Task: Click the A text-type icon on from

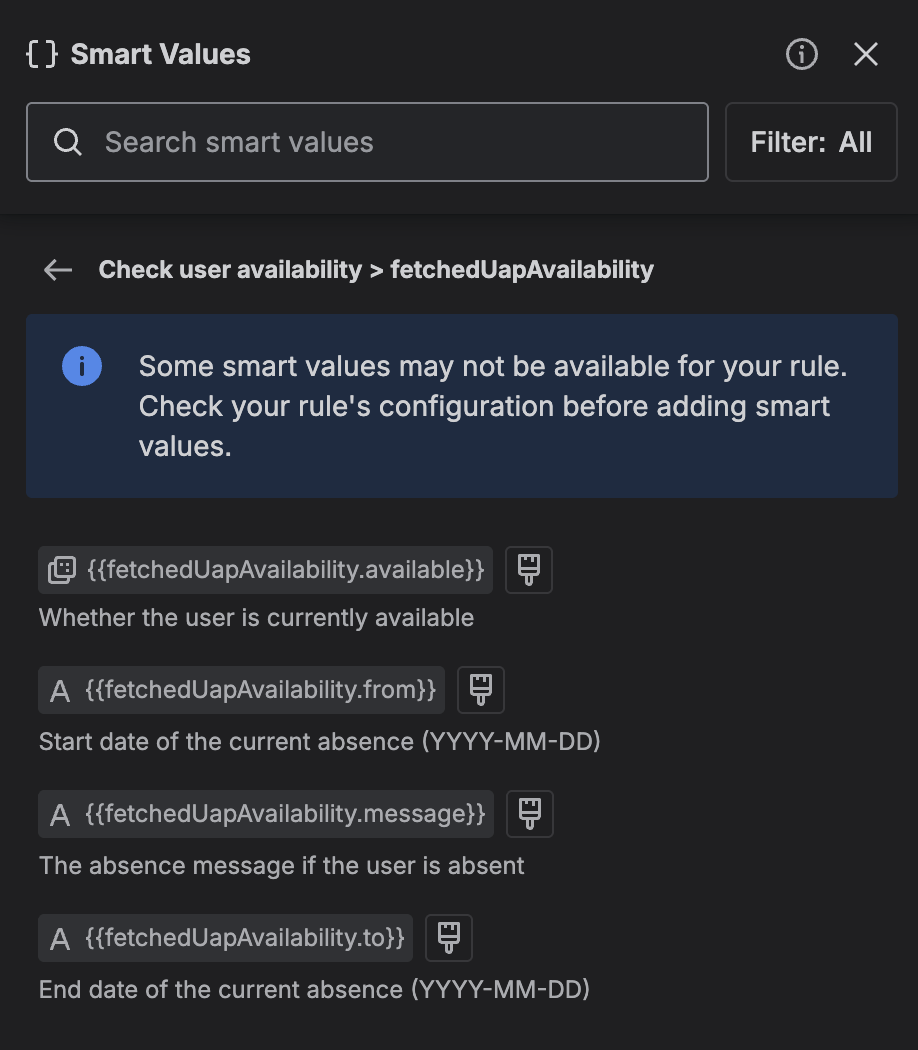Action: point(59,689)
